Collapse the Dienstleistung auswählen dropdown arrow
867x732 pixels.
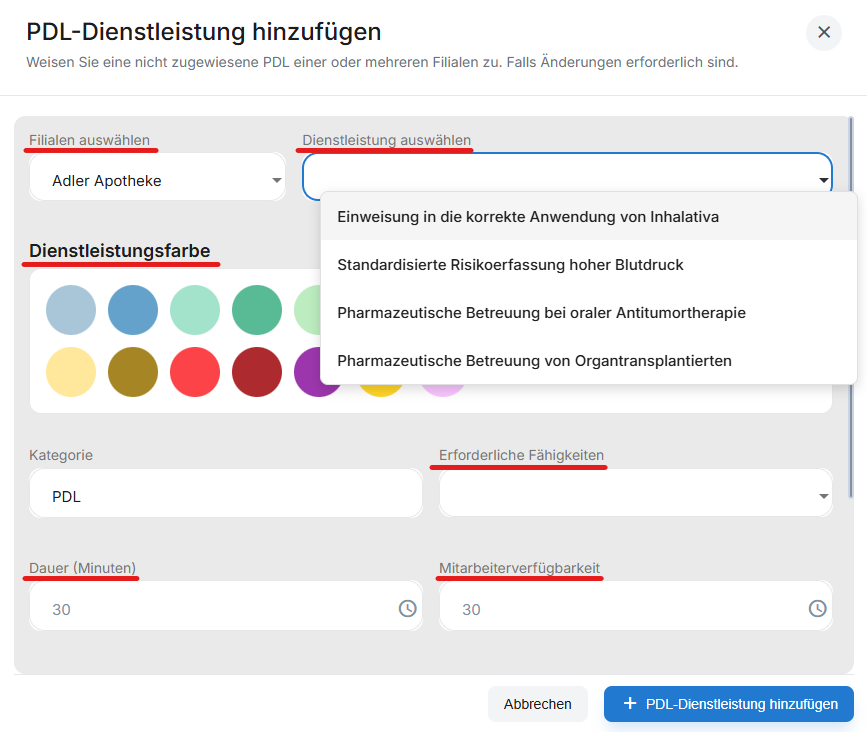(x=823, y=180)
